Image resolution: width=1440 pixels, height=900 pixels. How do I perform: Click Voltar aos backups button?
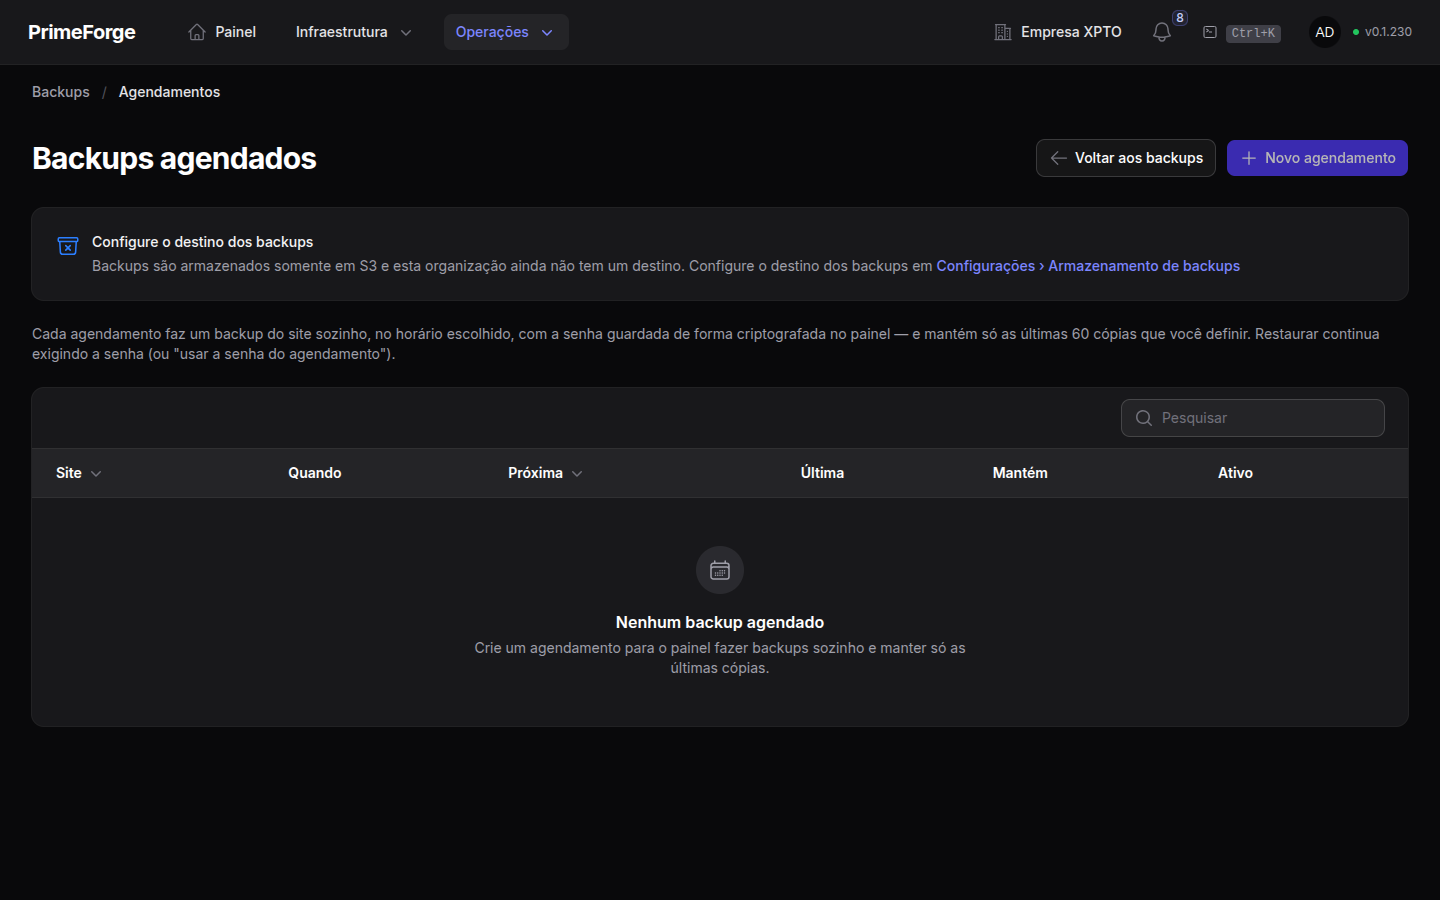point(1126,158)
